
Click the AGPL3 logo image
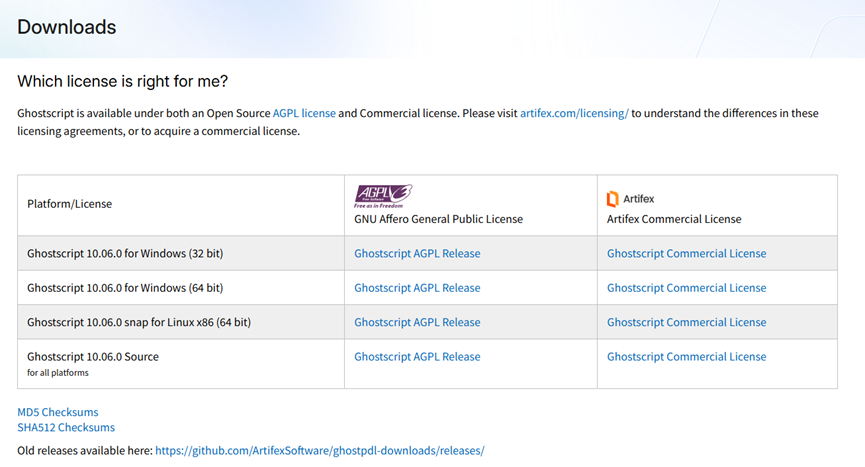383,196
